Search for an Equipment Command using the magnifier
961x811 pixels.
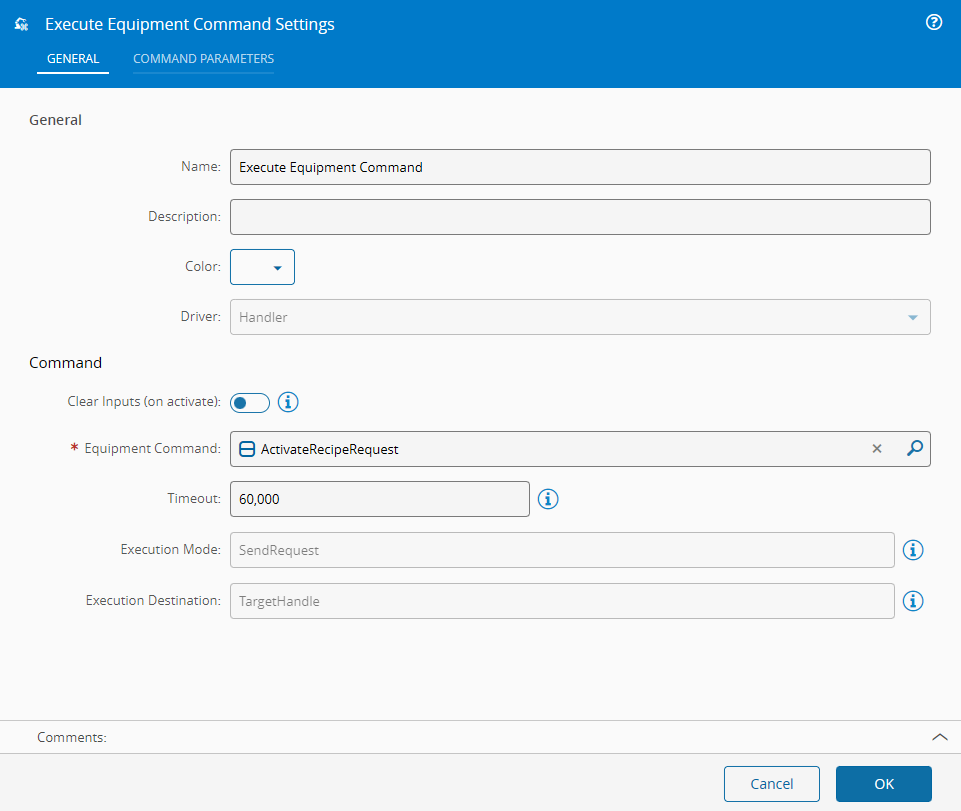click(913, 449)
